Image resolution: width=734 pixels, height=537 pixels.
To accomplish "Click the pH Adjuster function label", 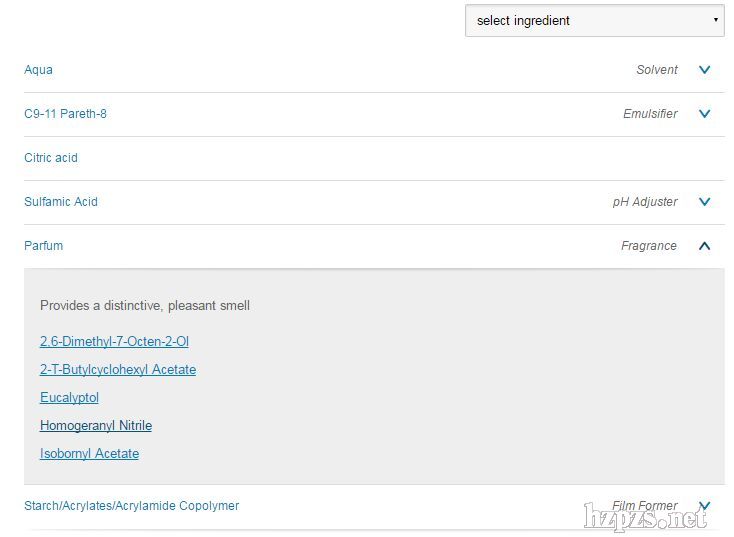I will [644, 202].
